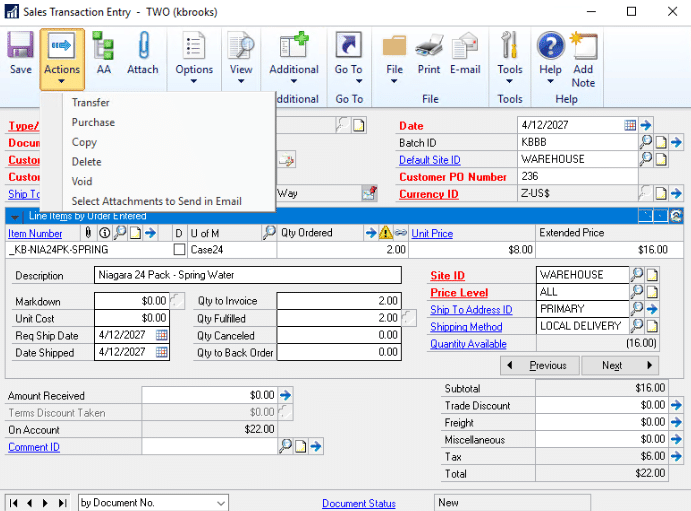
Task: Click the Miscellaneous expansion arrow
Action: (x=676, y=439)
